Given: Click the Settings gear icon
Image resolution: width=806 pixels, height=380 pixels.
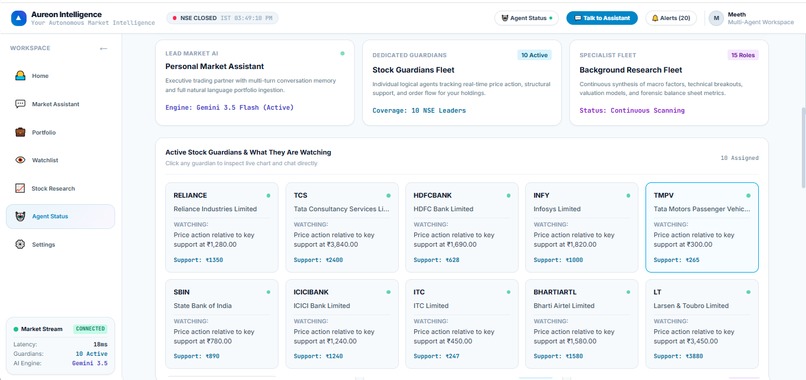Looking at the screenshot, I should [x=20, y=244].
